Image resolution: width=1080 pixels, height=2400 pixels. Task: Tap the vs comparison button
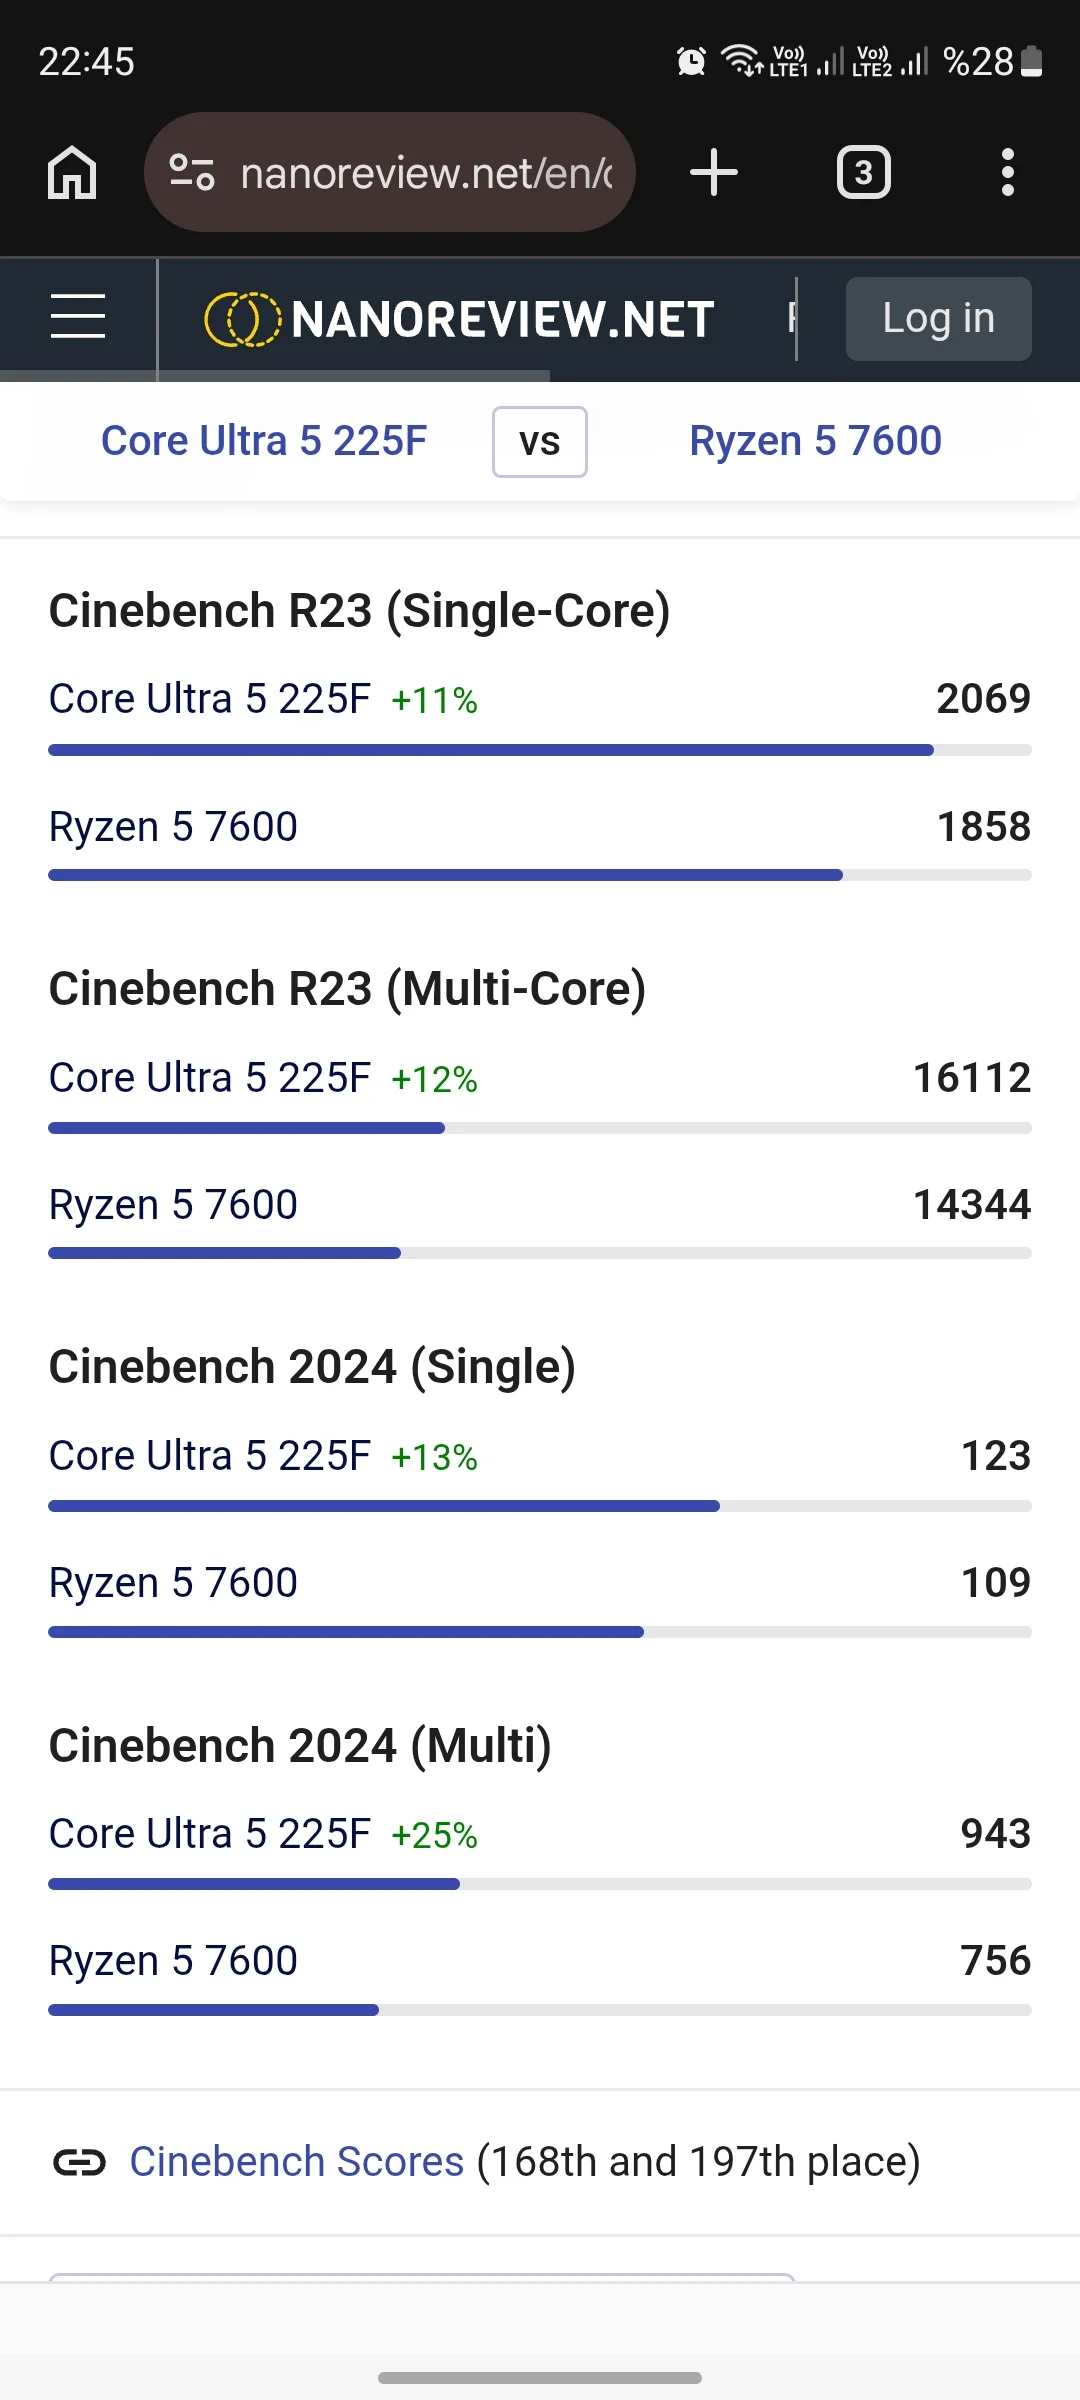(x=539, y=442)
